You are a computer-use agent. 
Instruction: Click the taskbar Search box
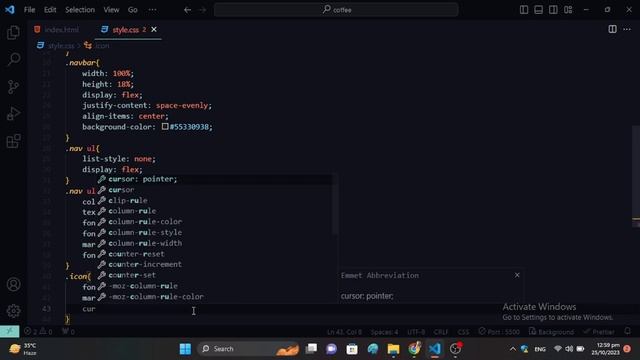coord(249,349)
